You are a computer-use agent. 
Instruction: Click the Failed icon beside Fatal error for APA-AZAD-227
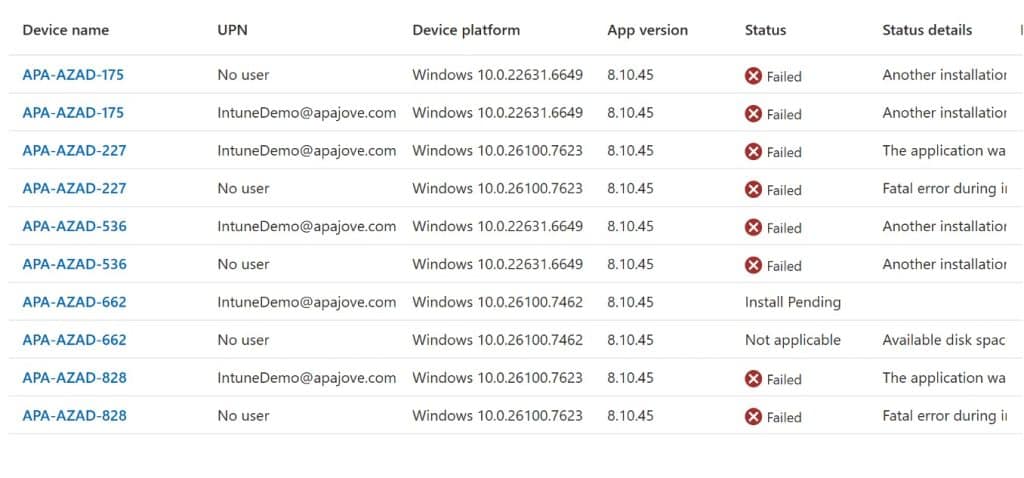click(x=753, y=190)
